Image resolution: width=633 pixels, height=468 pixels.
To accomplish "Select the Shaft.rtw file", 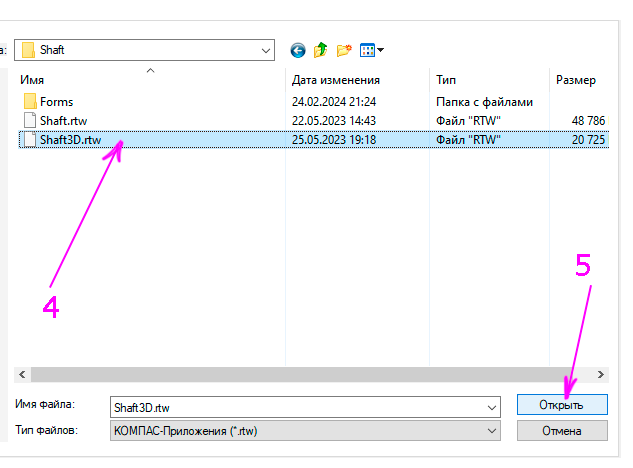I will tap(63, 121).
